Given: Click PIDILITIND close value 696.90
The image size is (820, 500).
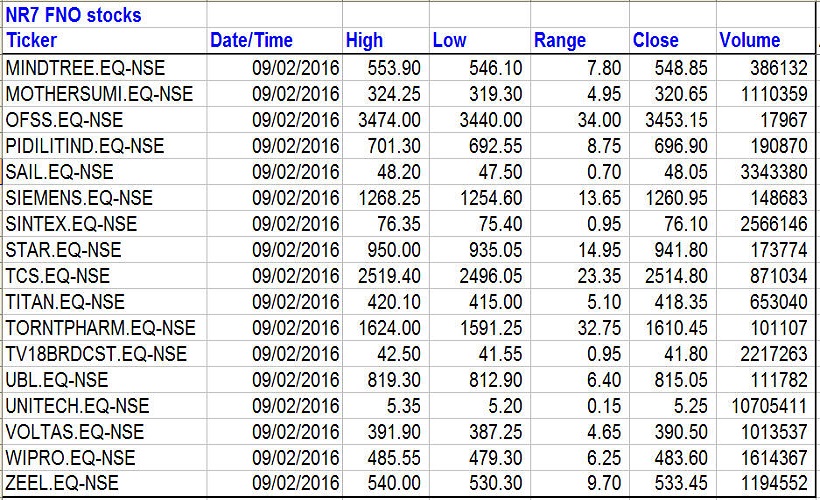Looking at the screenshot, I should pyautogui.click(x=681, y=146).
